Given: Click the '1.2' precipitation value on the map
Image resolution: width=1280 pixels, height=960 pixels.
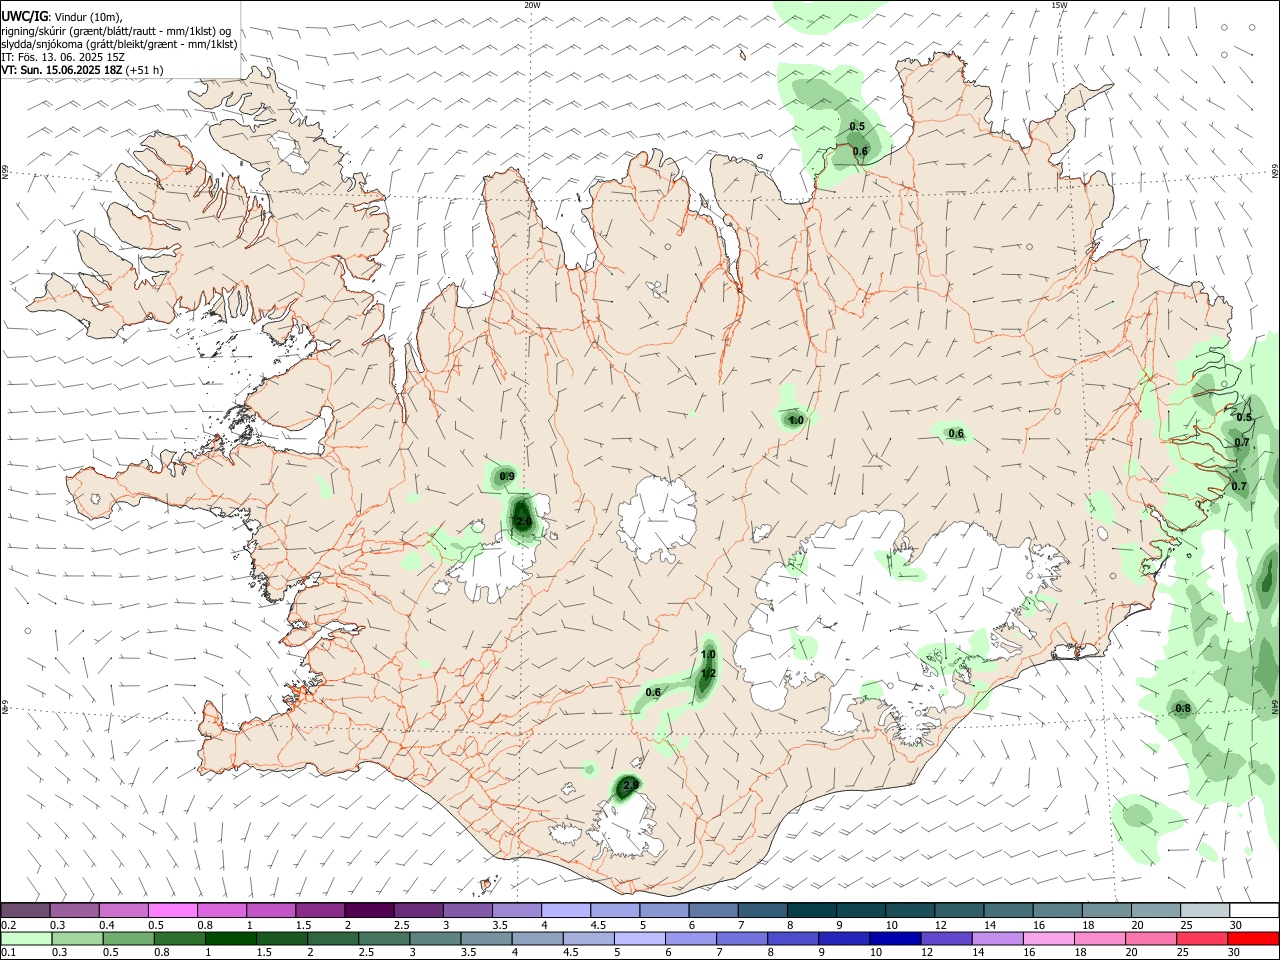Looking at the screenshot, I should 708,674.
